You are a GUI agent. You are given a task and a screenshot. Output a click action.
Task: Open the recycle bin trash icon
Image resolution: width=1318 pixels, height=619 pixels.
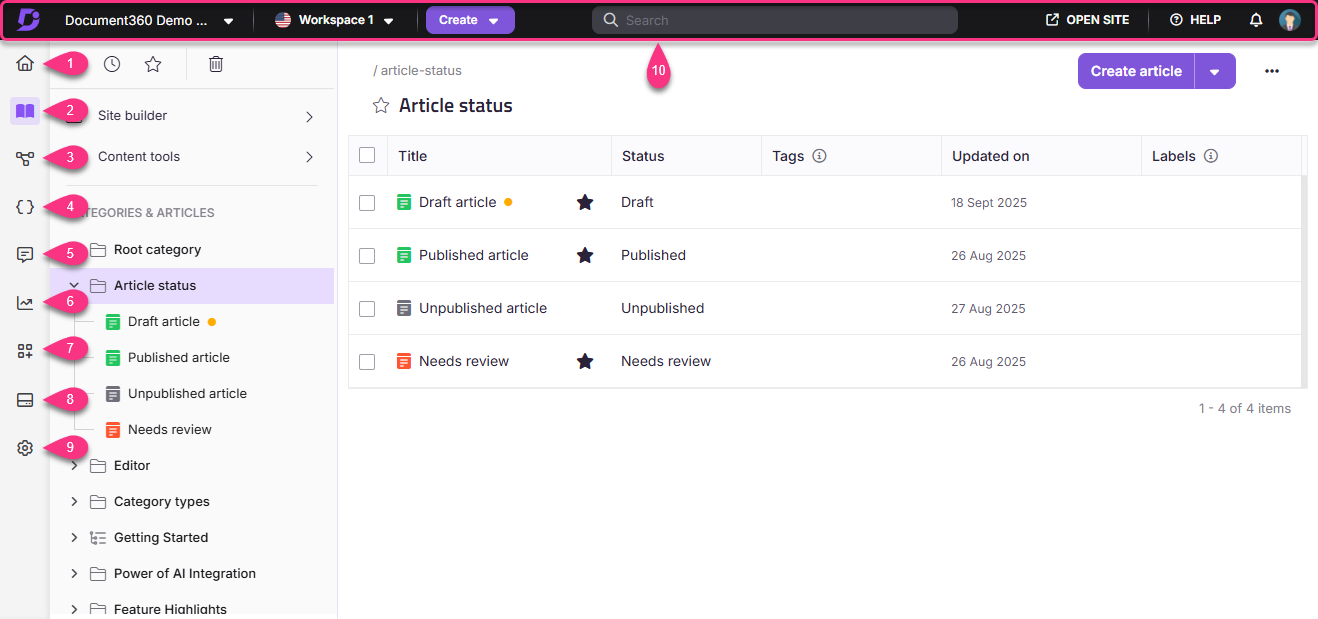214,63
